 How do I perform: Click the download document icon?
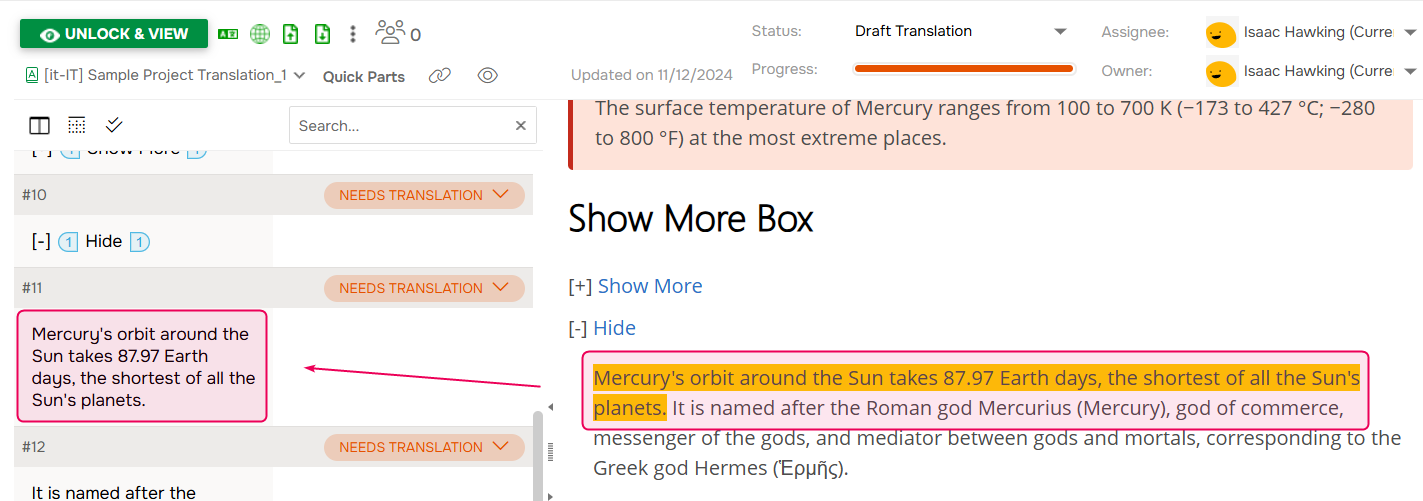[322, 34]
